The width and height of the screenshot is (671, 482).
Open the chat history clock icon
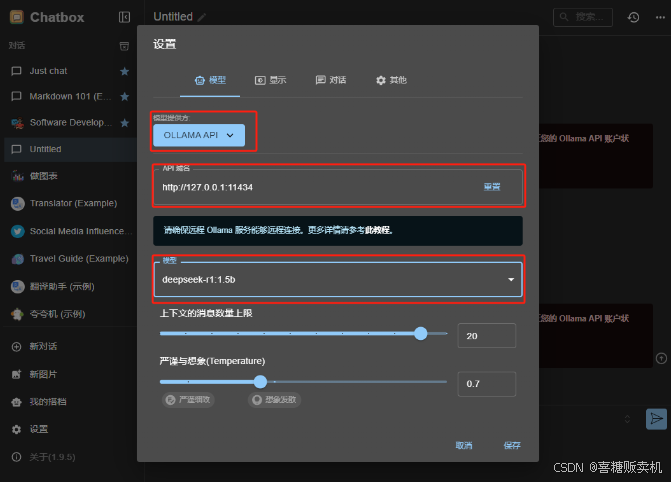click(633, 17)
